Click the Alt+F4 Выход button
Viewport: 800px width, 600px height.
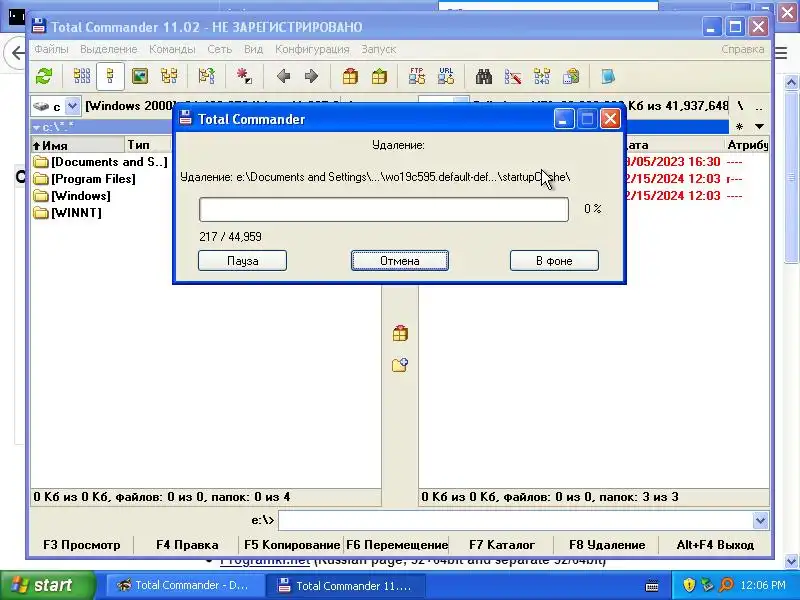715,545
